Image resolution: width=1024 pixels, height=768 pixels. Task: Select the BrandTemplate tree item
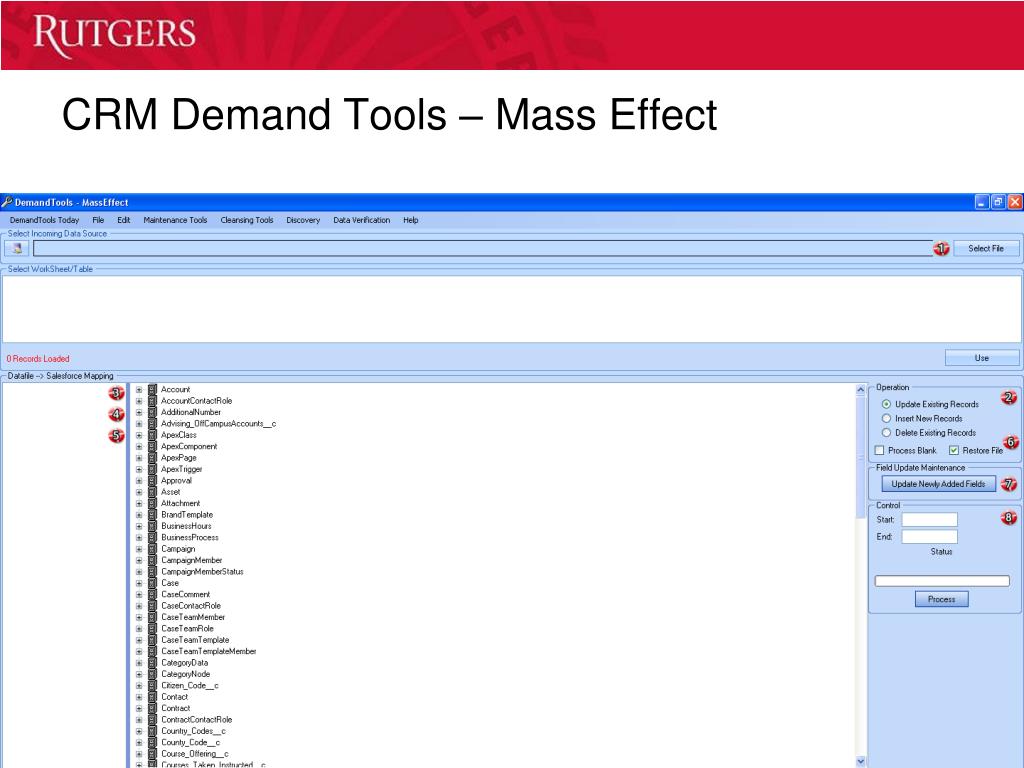(187, 515)
